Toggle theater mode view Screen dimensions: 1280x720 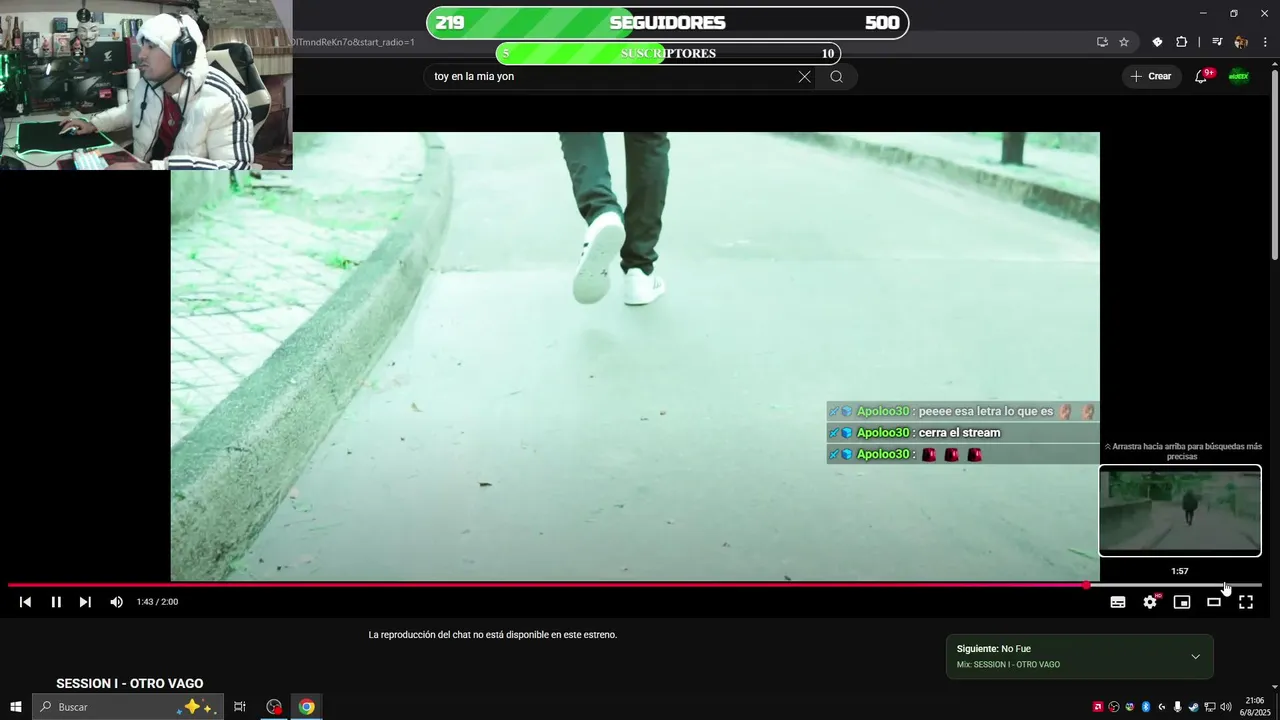point(1214,602)
